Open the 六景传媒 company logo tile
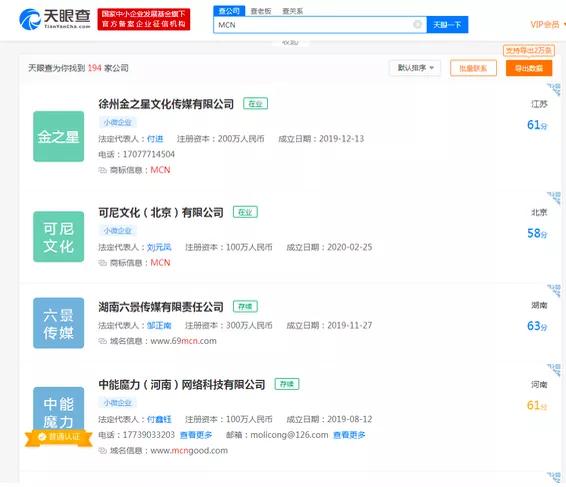 [58, 323]
